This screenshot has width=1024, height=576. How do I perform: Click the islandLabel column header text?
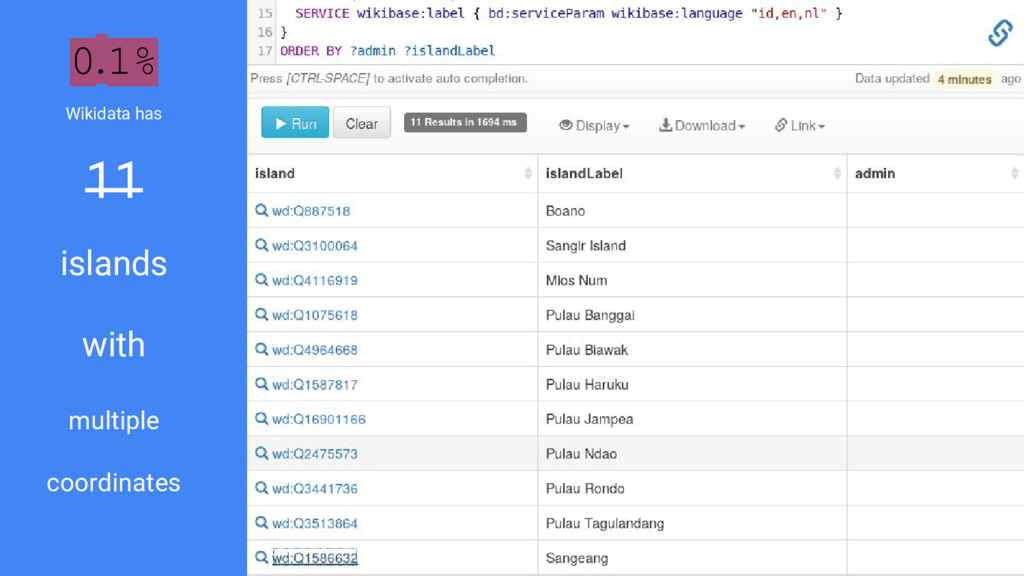tap(584, 173)
